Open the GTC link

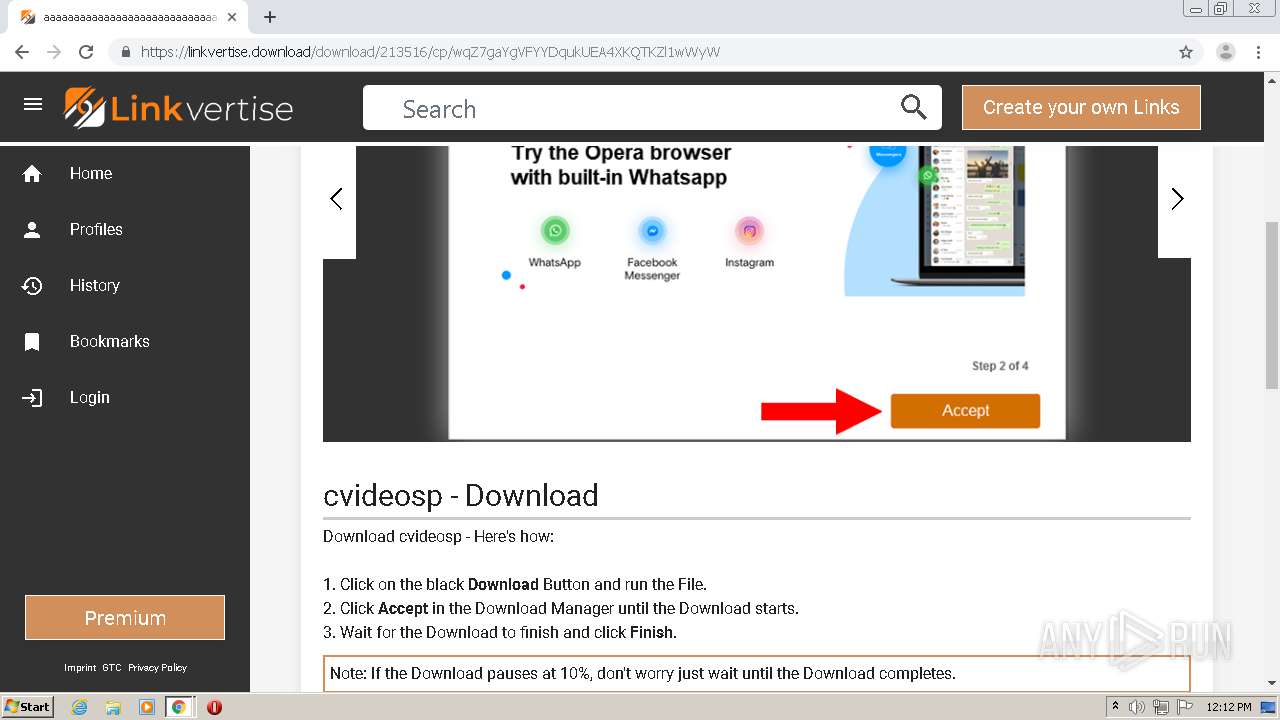(x=112, y=668)
